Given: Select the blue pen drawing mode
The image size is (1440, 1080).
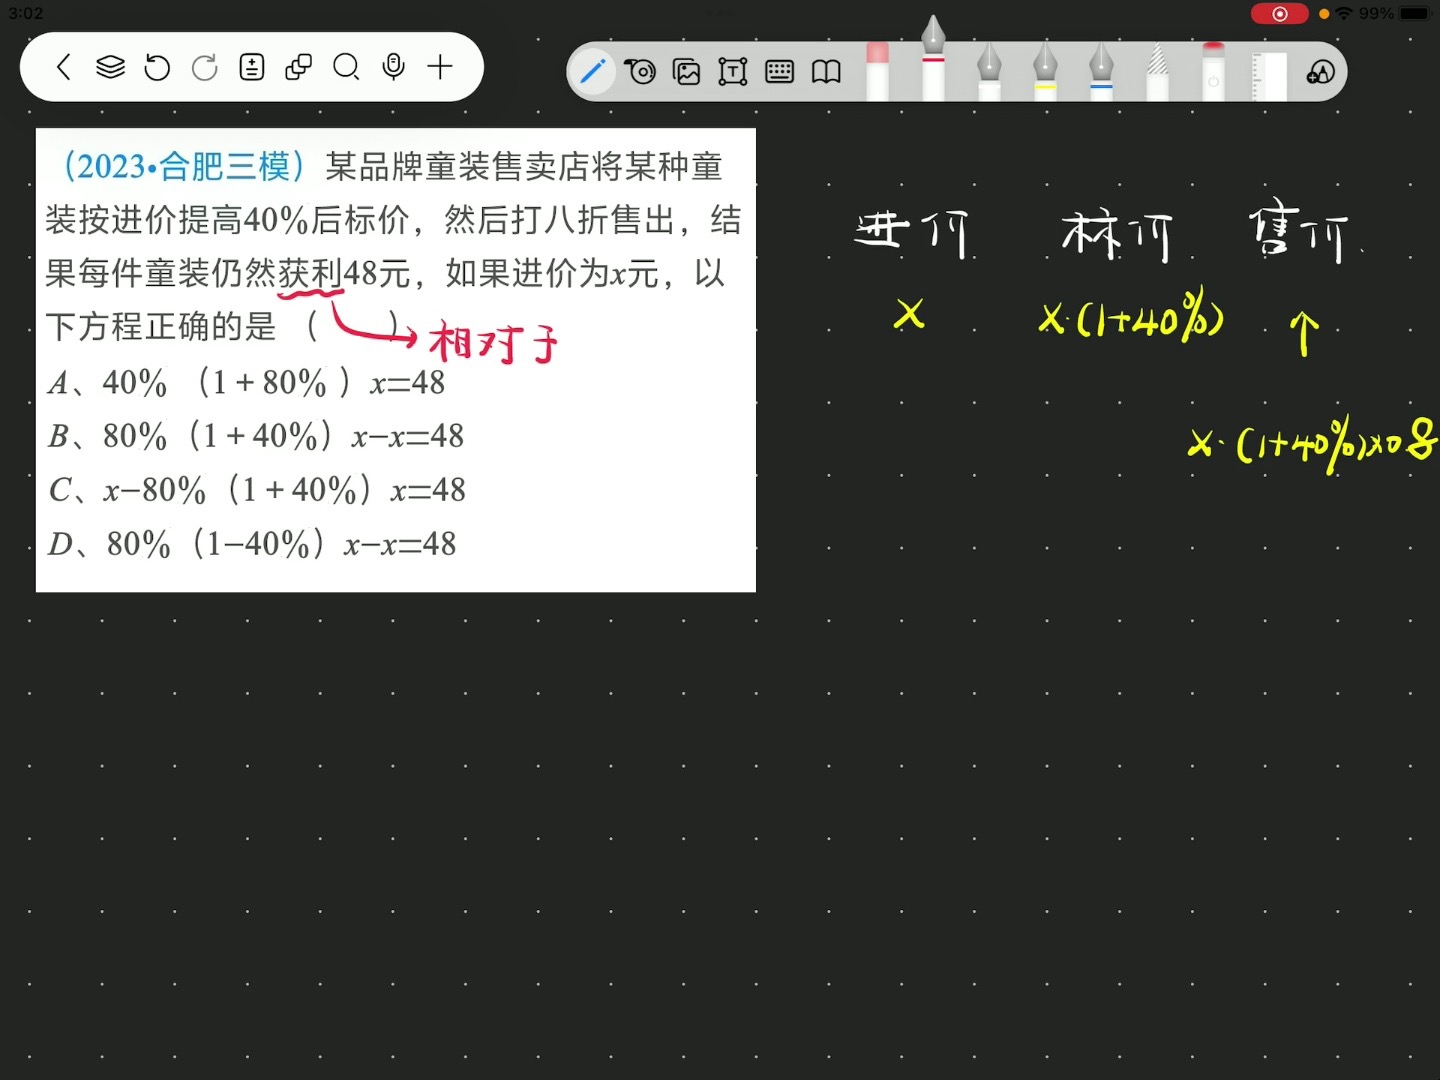Looking at the screenshot, I should point(593,71).
